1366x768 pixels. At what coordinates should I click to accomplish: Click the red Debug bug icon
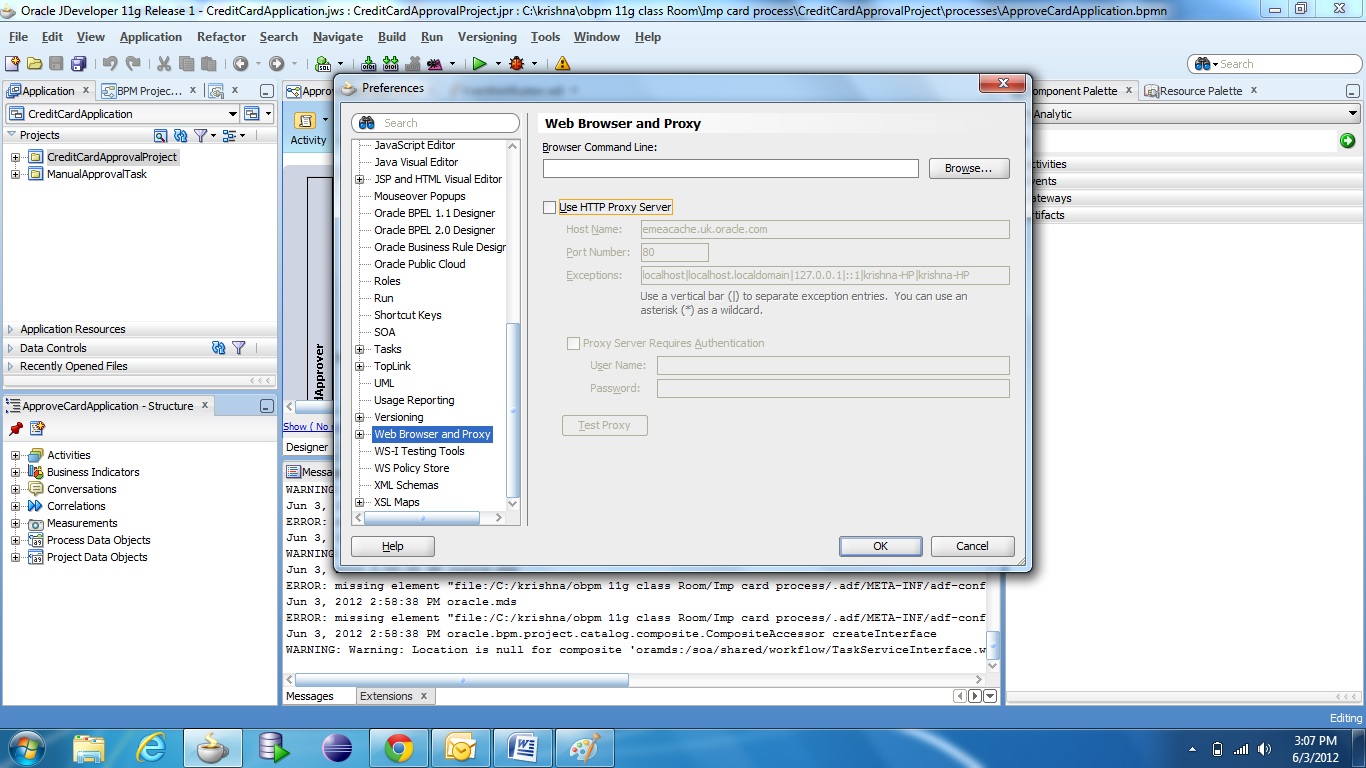point(516,63)
